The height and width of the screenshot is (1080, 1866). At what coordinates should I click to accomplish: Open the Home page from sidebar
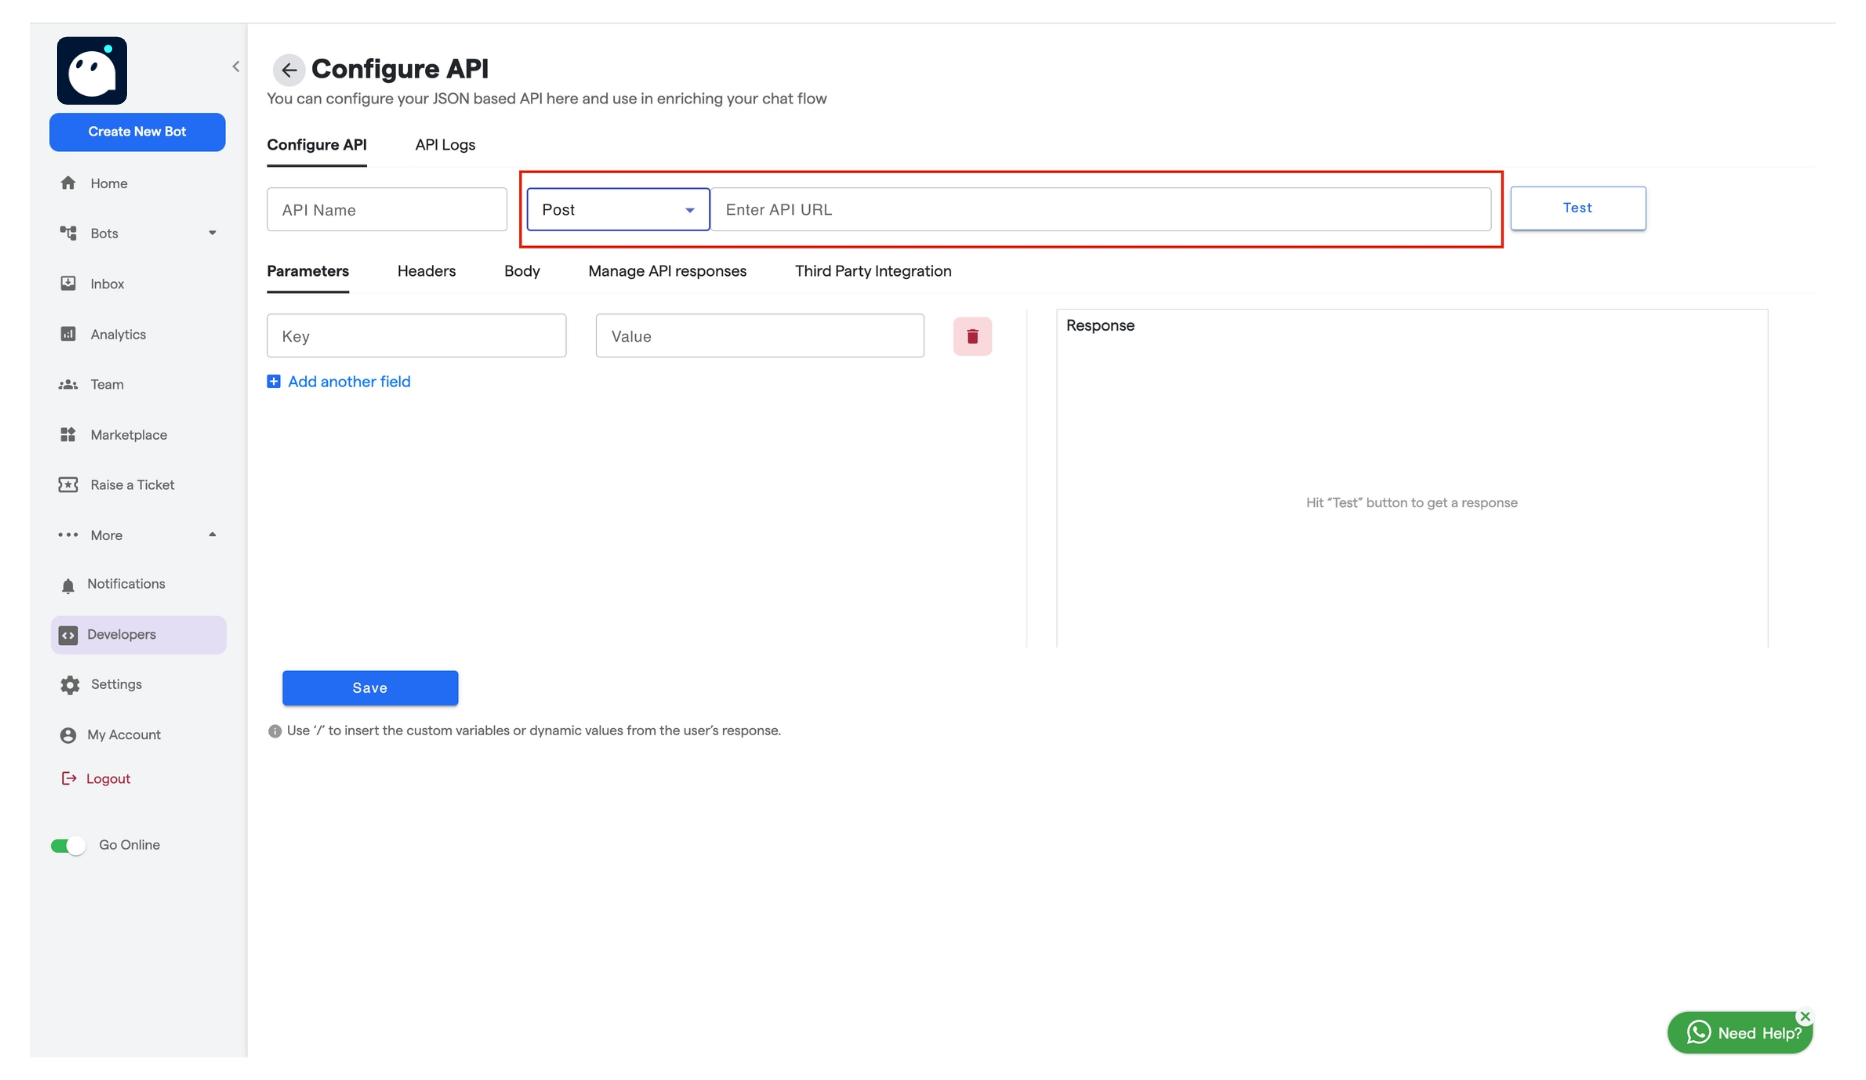(108, 183)
